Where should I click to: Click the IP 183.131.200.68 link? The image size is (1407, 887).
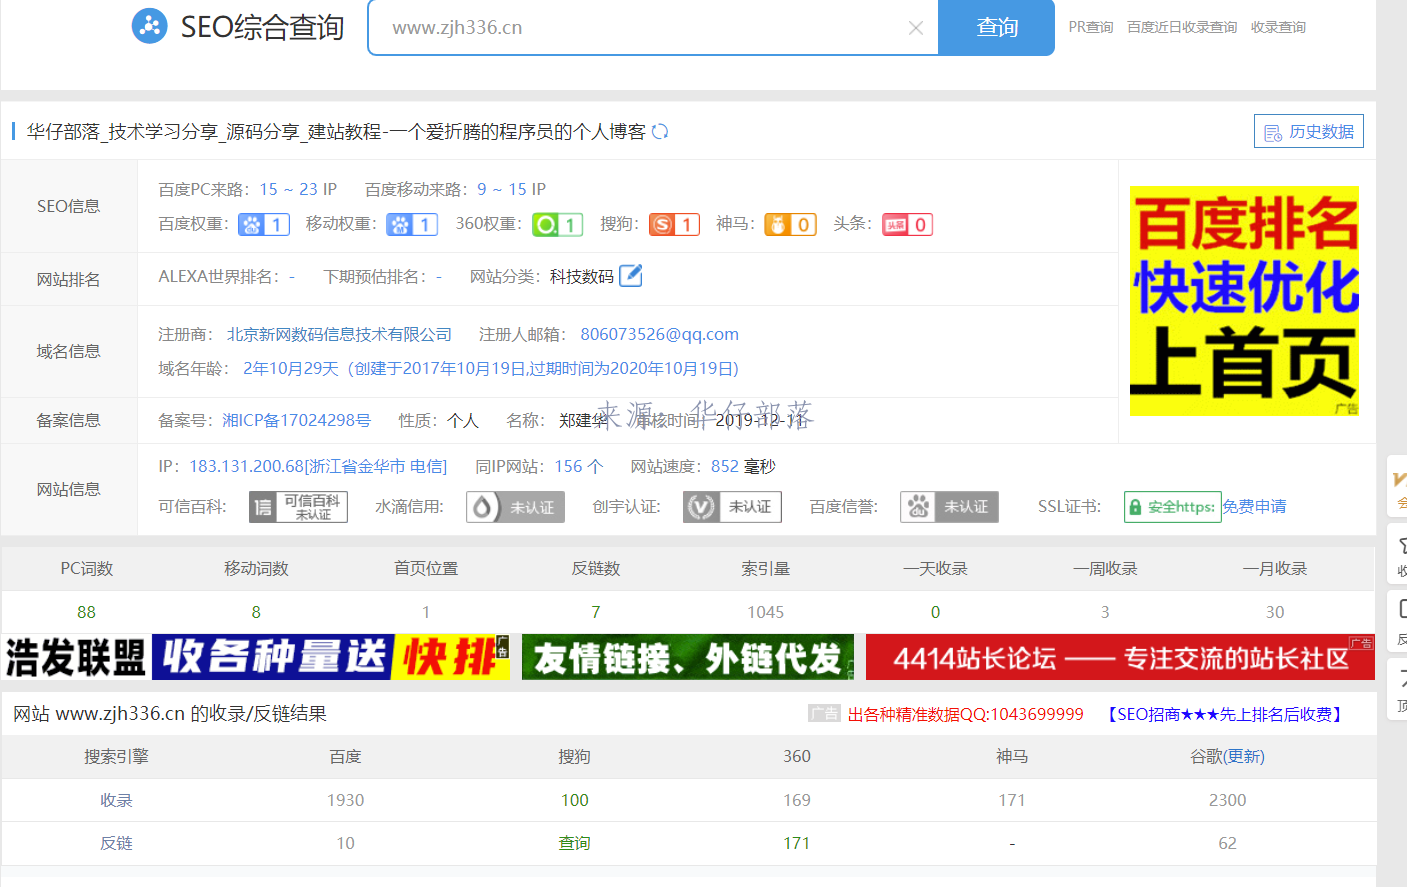318,466
